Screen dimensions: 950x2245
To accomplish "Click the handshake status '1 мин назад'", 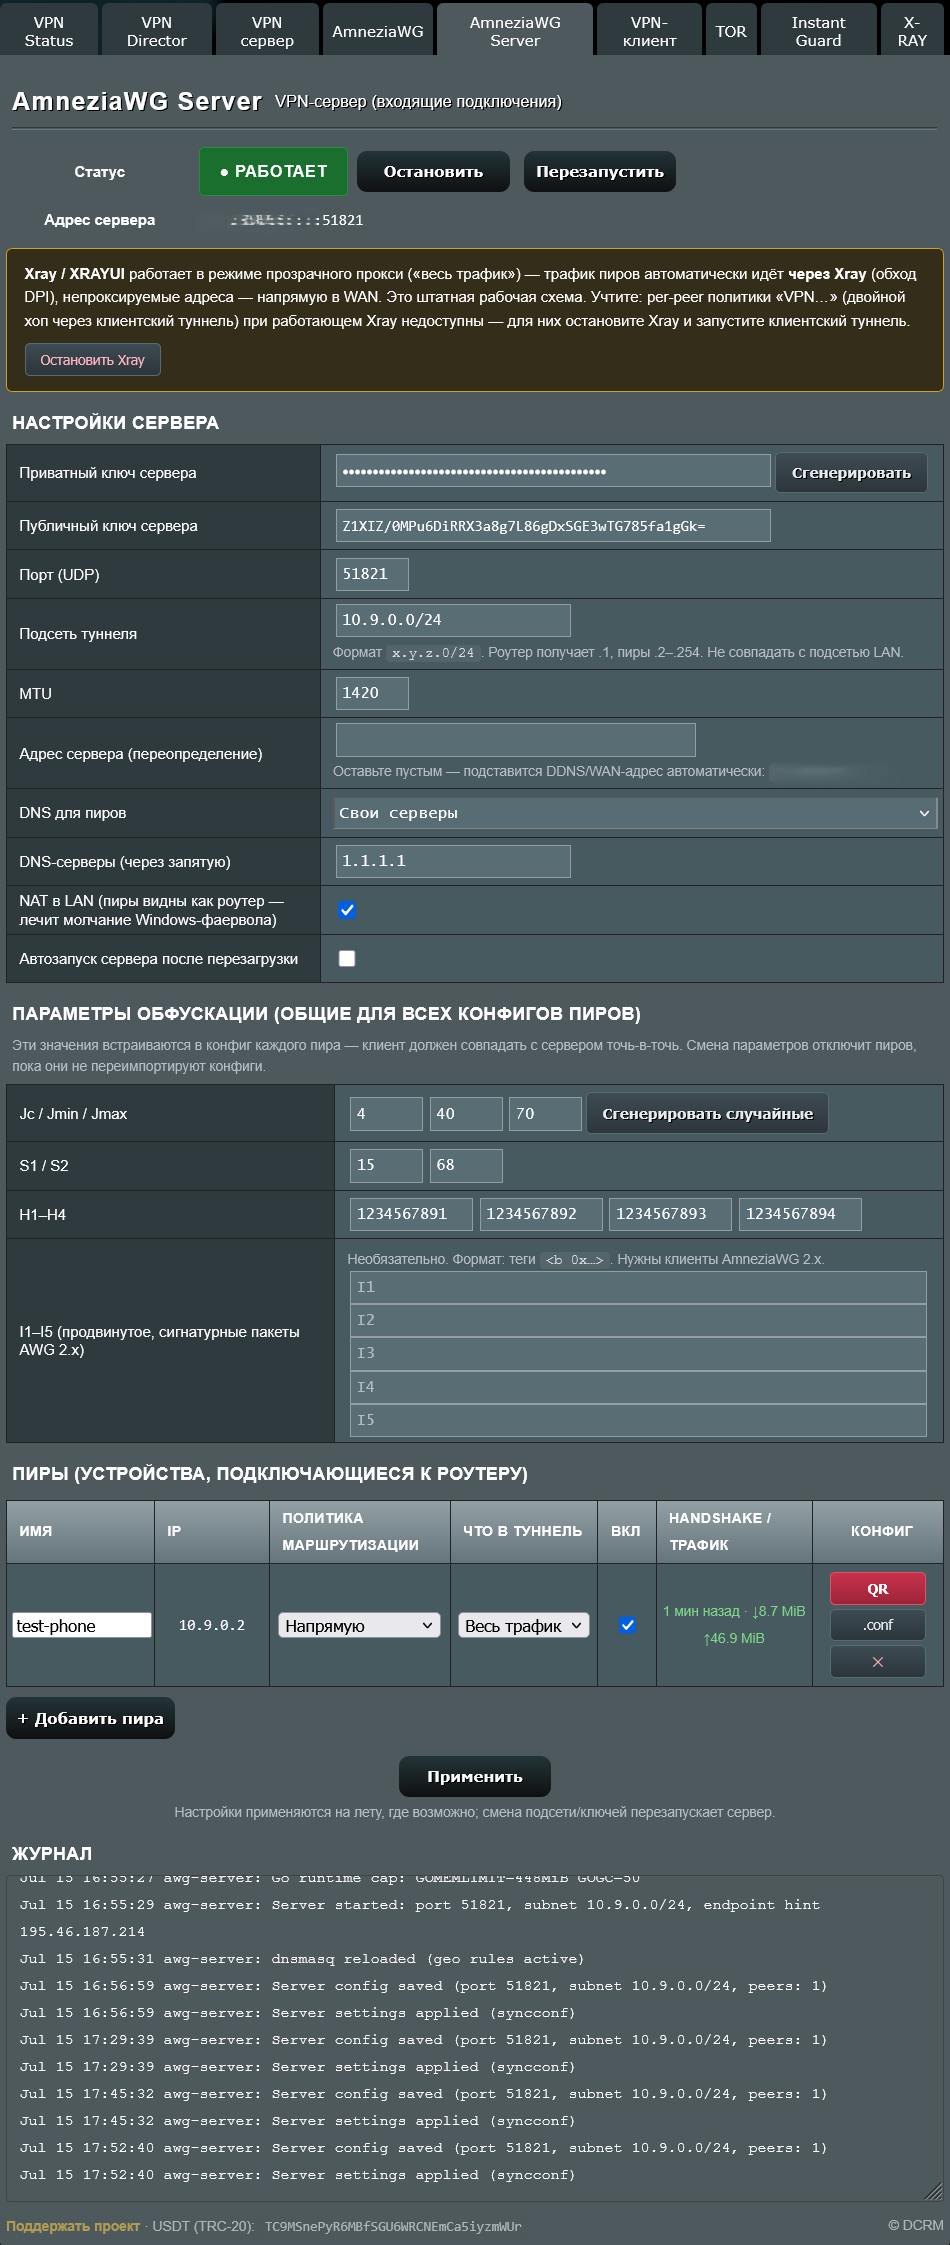I will (x=701, y=1611).
